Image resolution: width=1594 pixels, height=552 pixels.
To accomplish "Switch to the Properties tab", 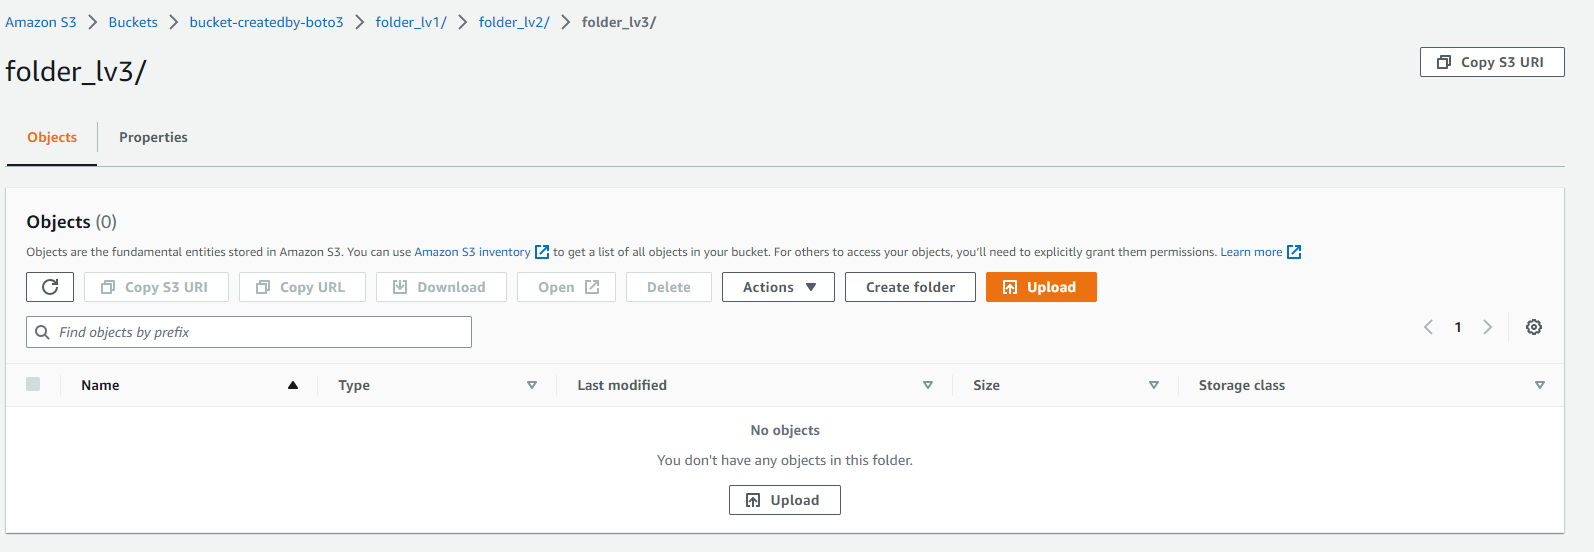I will 153,137.
